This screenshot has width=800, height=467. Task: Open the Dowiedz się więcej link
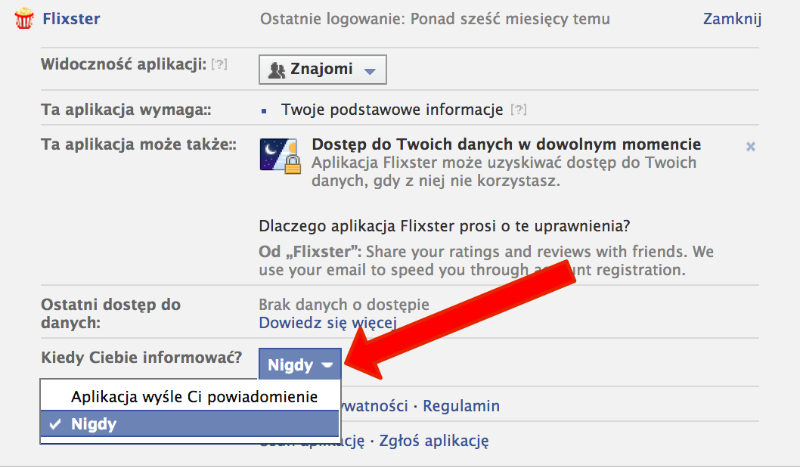point(328,323)
